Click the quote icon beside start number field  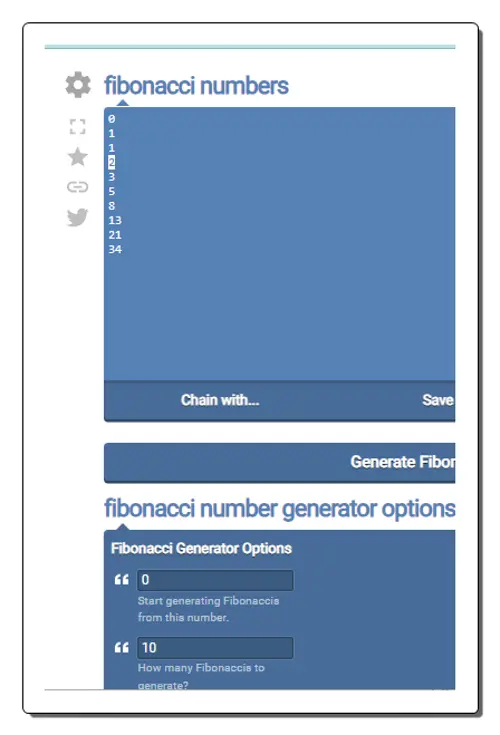click(122, 580)
